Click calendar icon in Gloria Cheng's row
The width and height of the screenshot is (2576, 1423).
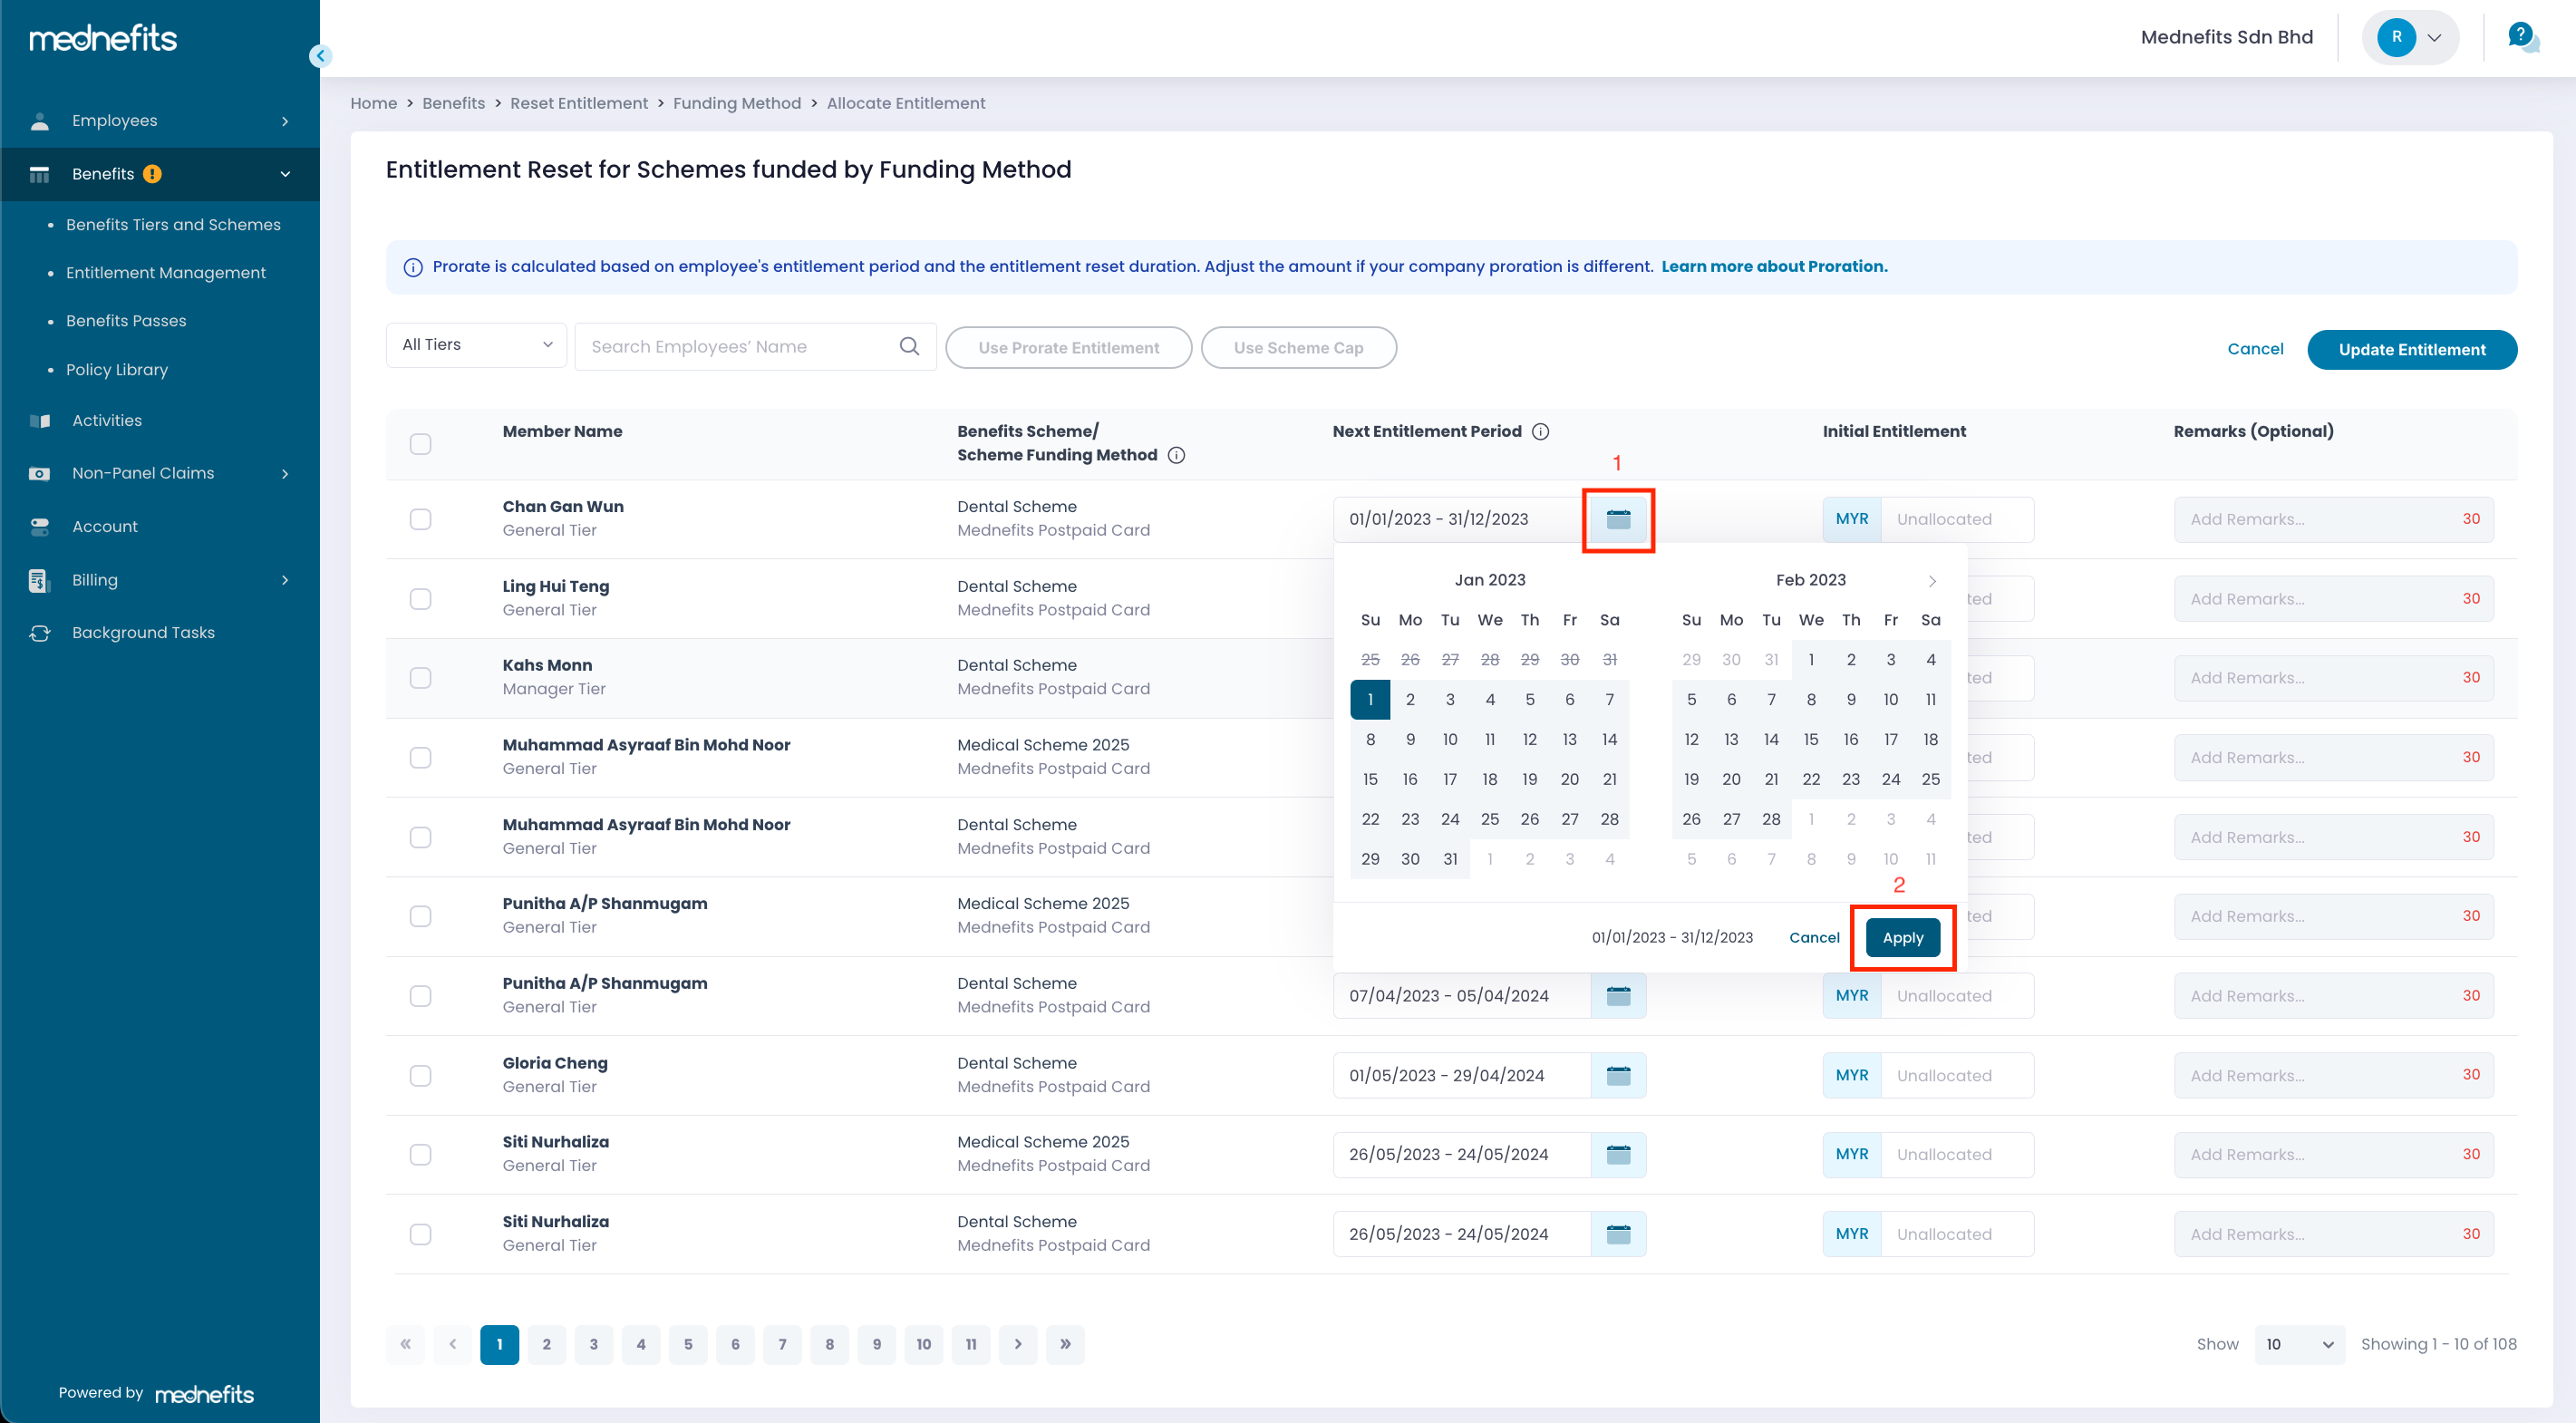click(x=1618, y=1075)
